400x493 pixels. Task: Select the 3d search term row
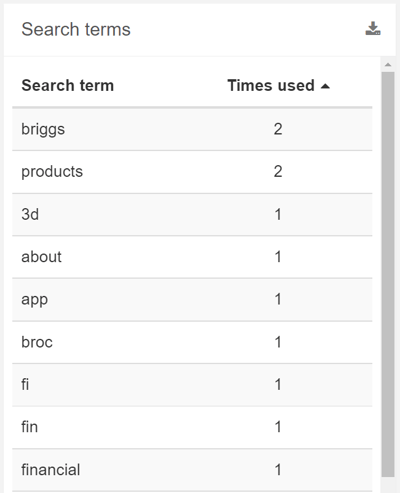(192, 214)
